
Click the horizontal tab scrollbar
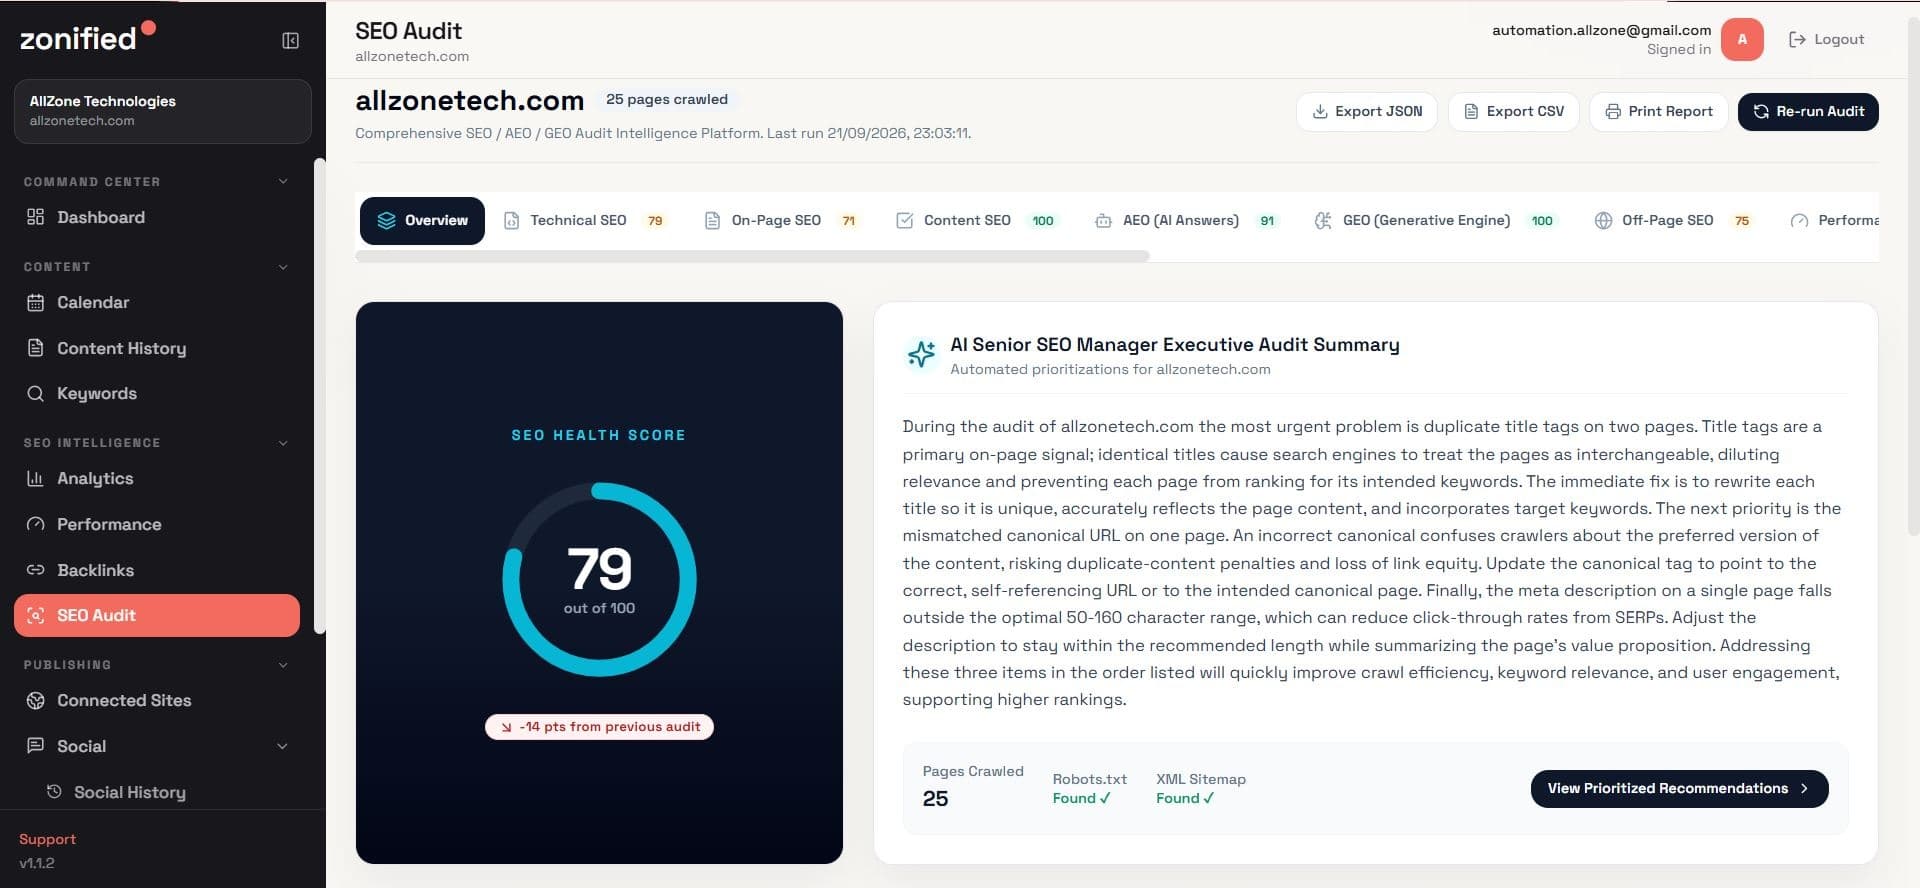tap(752, 257)
